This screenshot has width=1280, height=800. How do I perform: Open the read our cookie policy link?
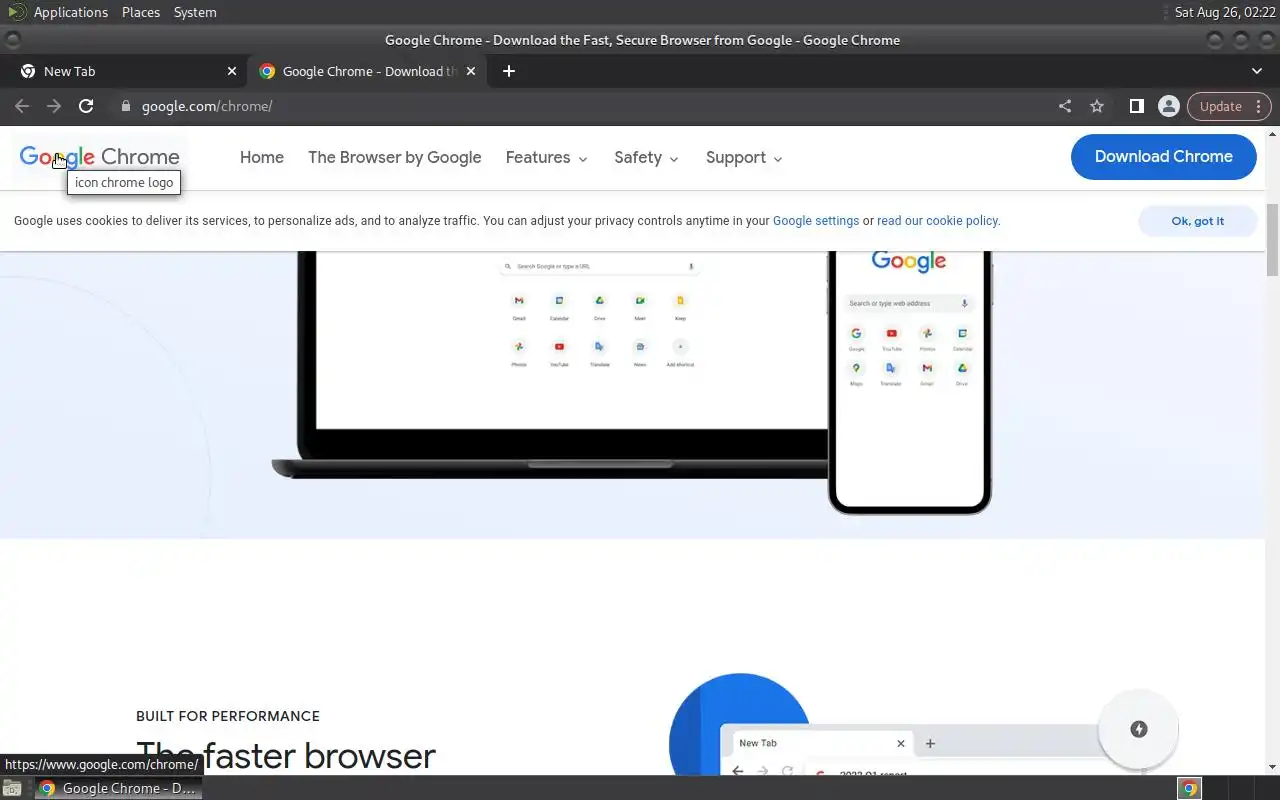coord(937,221)
